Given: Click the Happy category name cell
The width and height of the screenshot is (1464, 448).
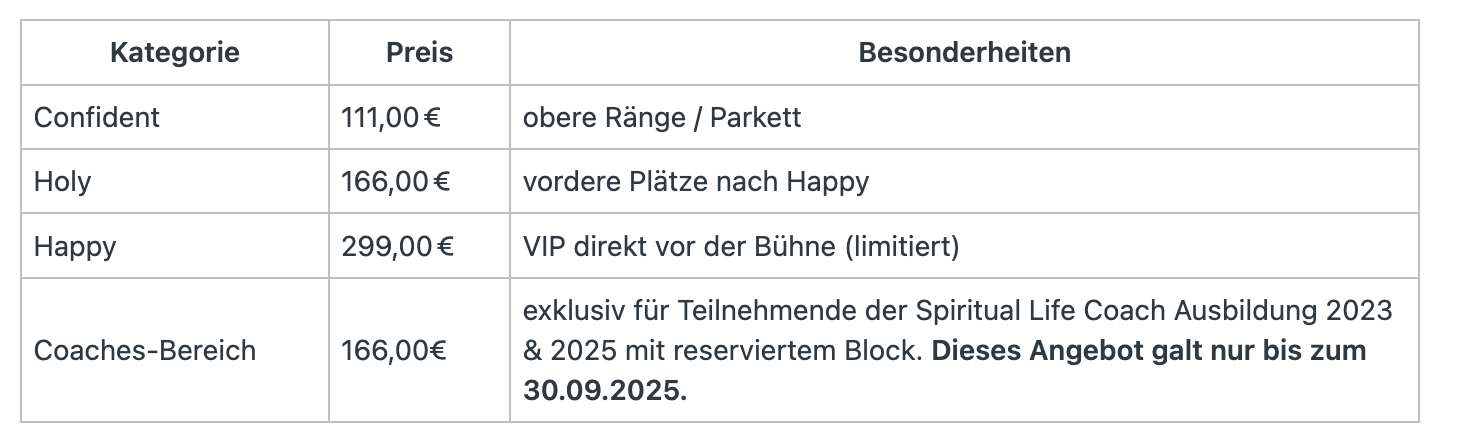Looking at the screenshot, I should 75,245.
